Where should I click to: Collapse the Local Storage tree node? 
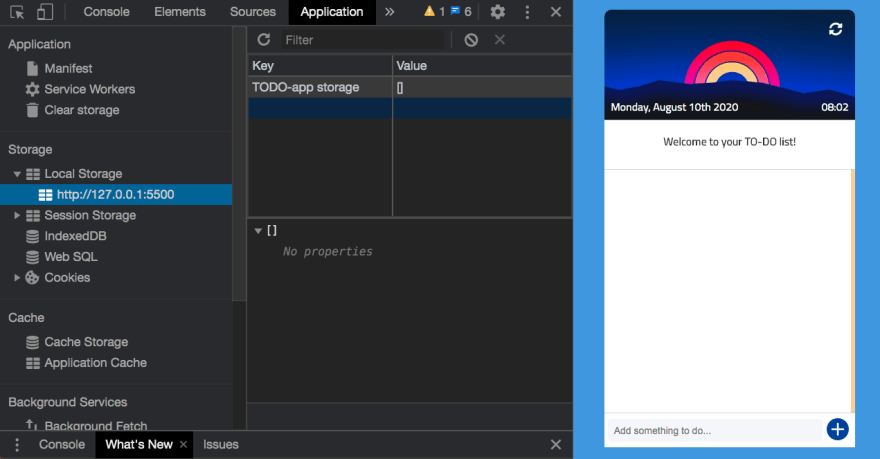coord(17,174)
